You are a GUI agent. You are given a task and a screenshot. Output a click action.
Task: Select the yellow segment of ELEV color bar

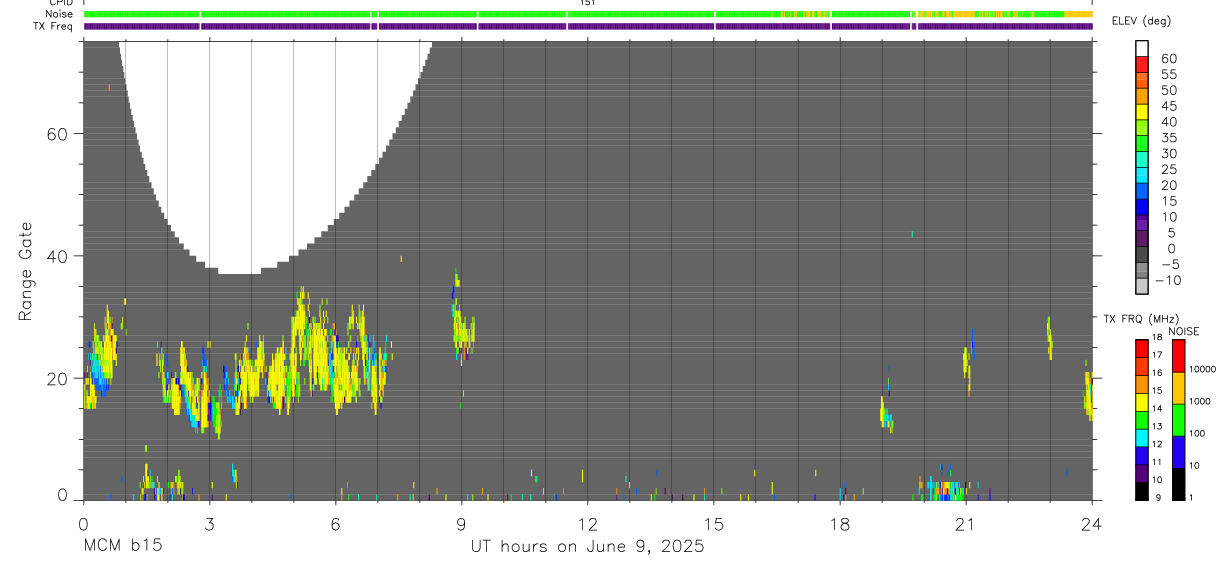coord(1142,114)
